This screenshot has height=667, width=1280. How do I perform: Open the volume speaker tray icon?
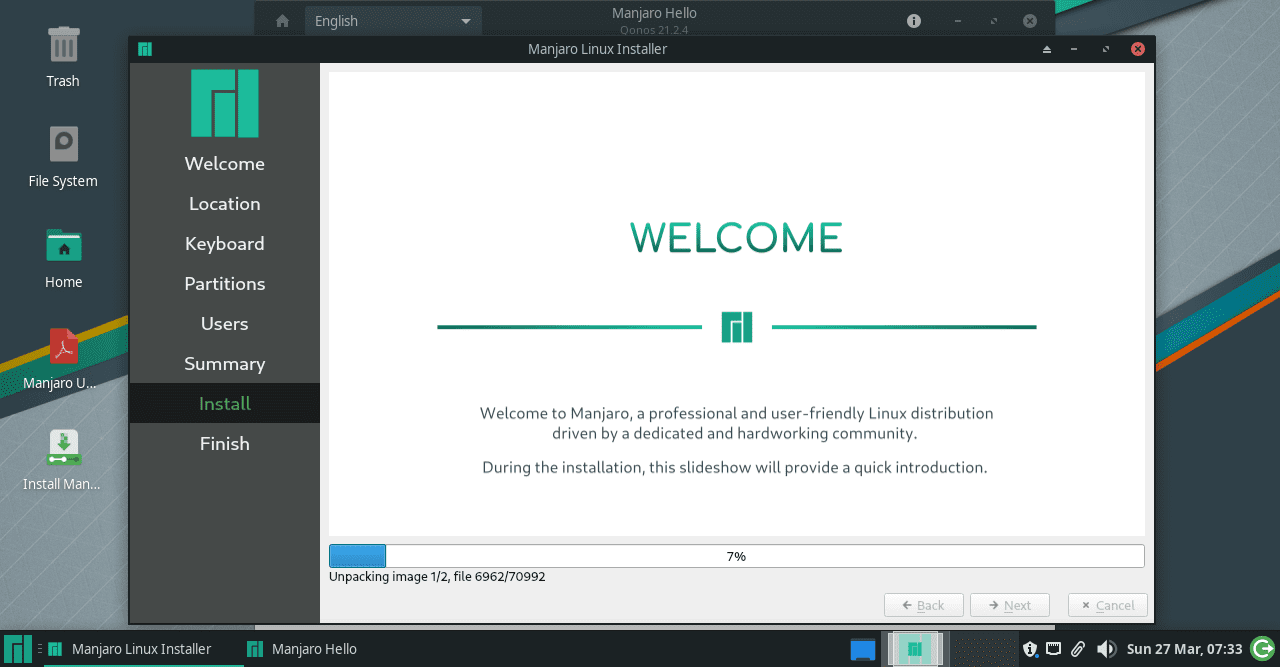1106,649
